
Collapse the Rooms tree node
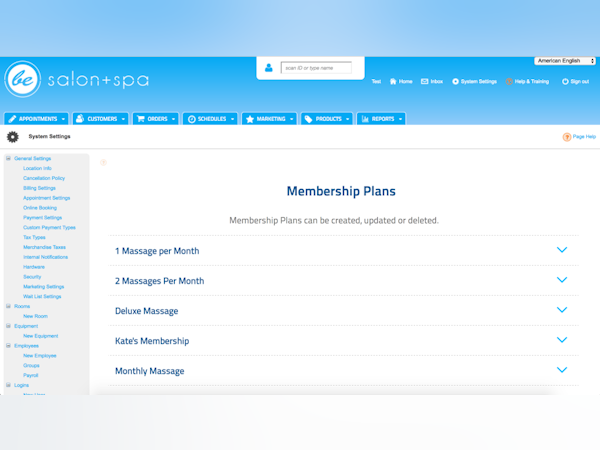8,306
